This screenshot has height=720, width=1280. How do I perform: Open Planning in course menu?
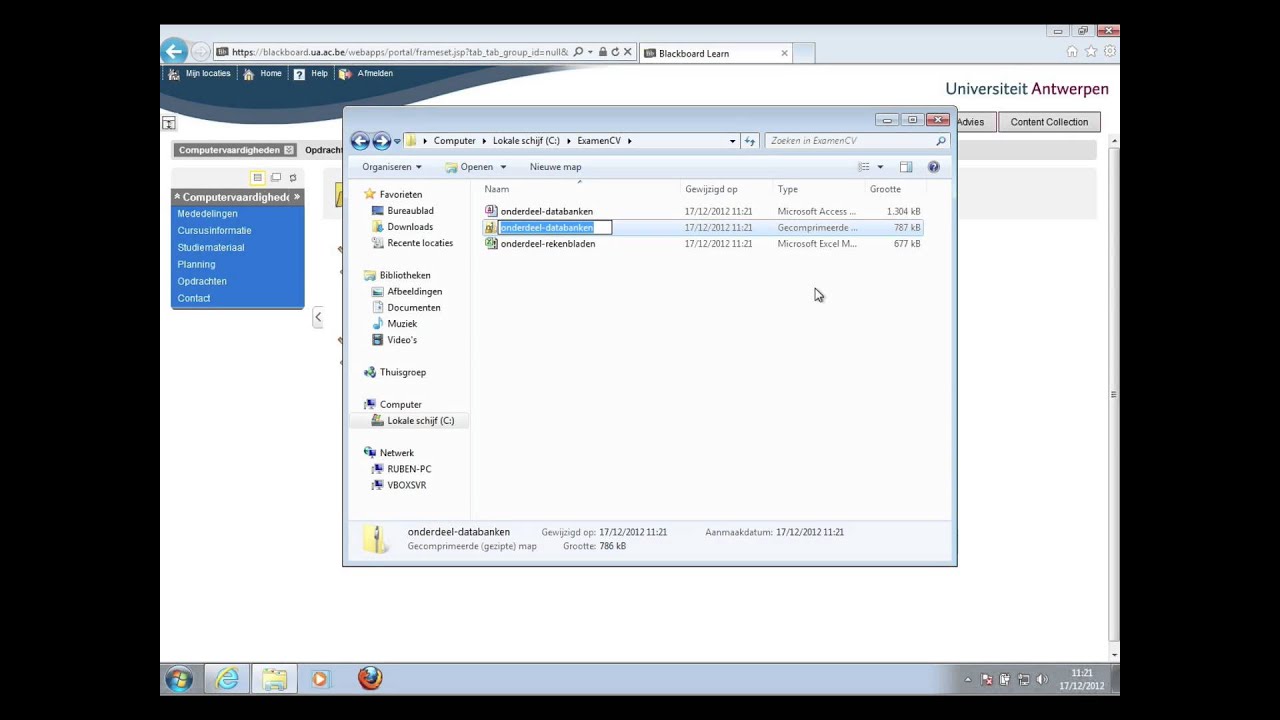point(196,264)
